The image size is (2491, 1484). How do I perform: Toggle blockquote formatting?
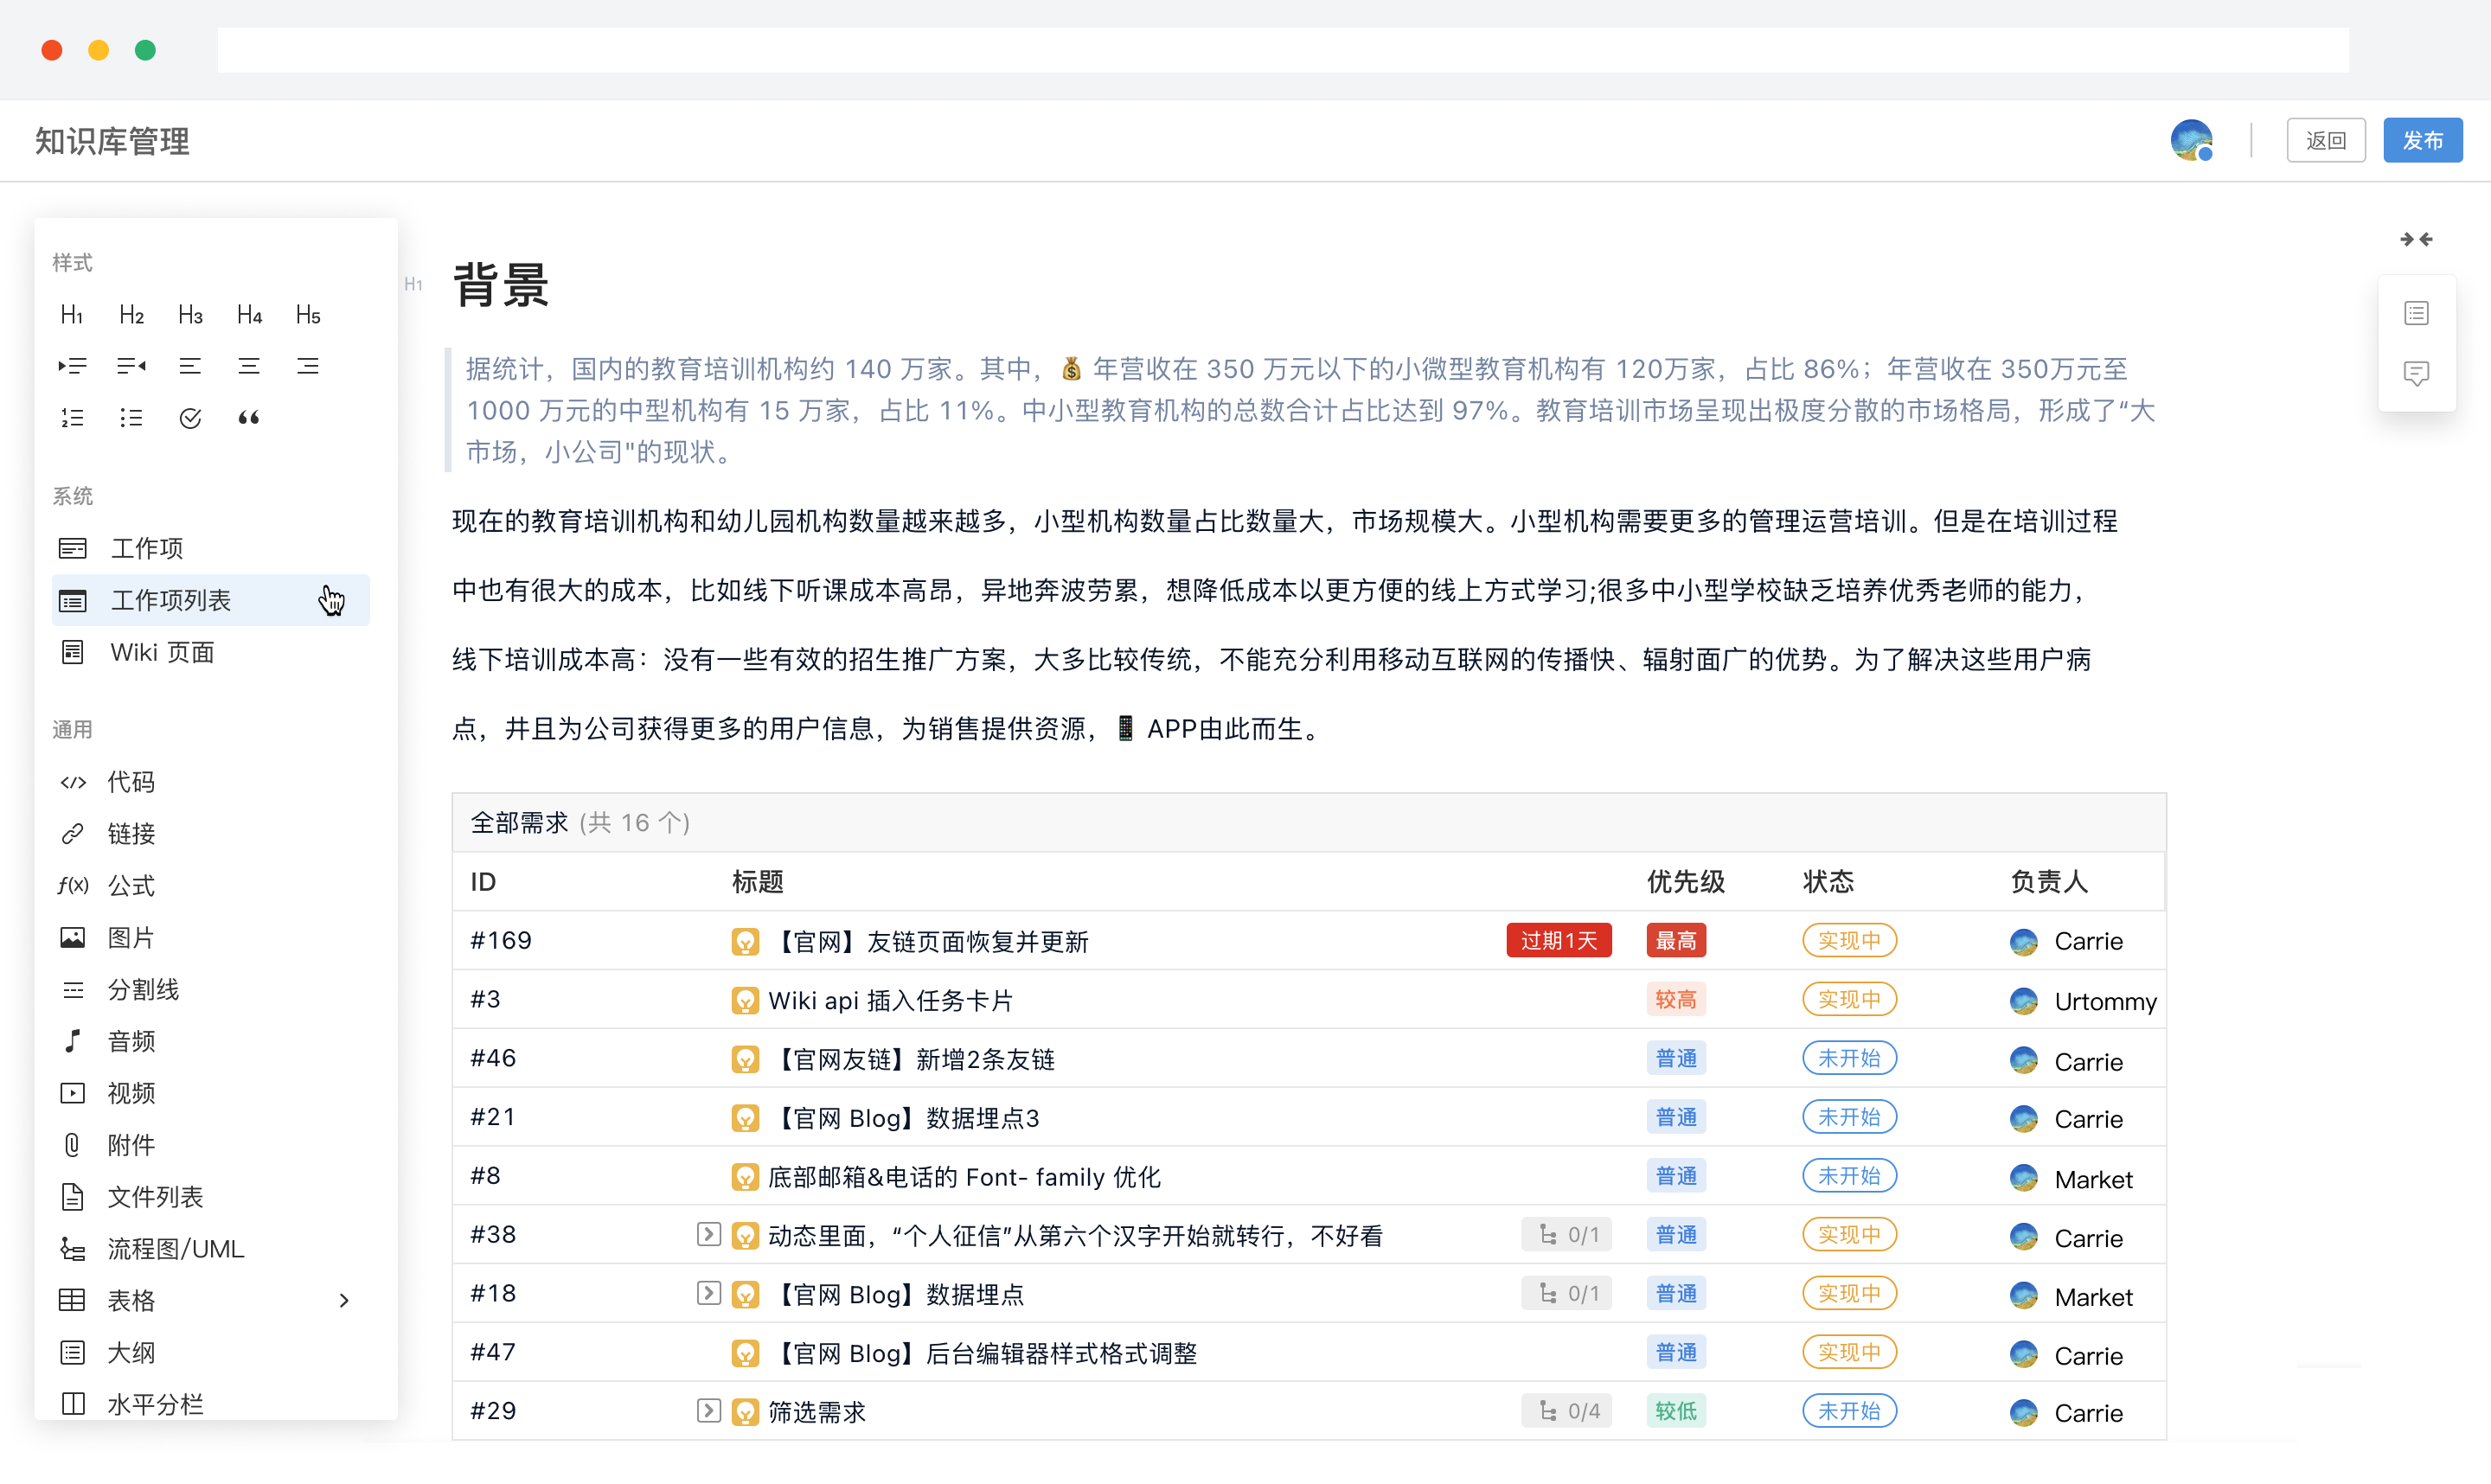coord(249,417)
